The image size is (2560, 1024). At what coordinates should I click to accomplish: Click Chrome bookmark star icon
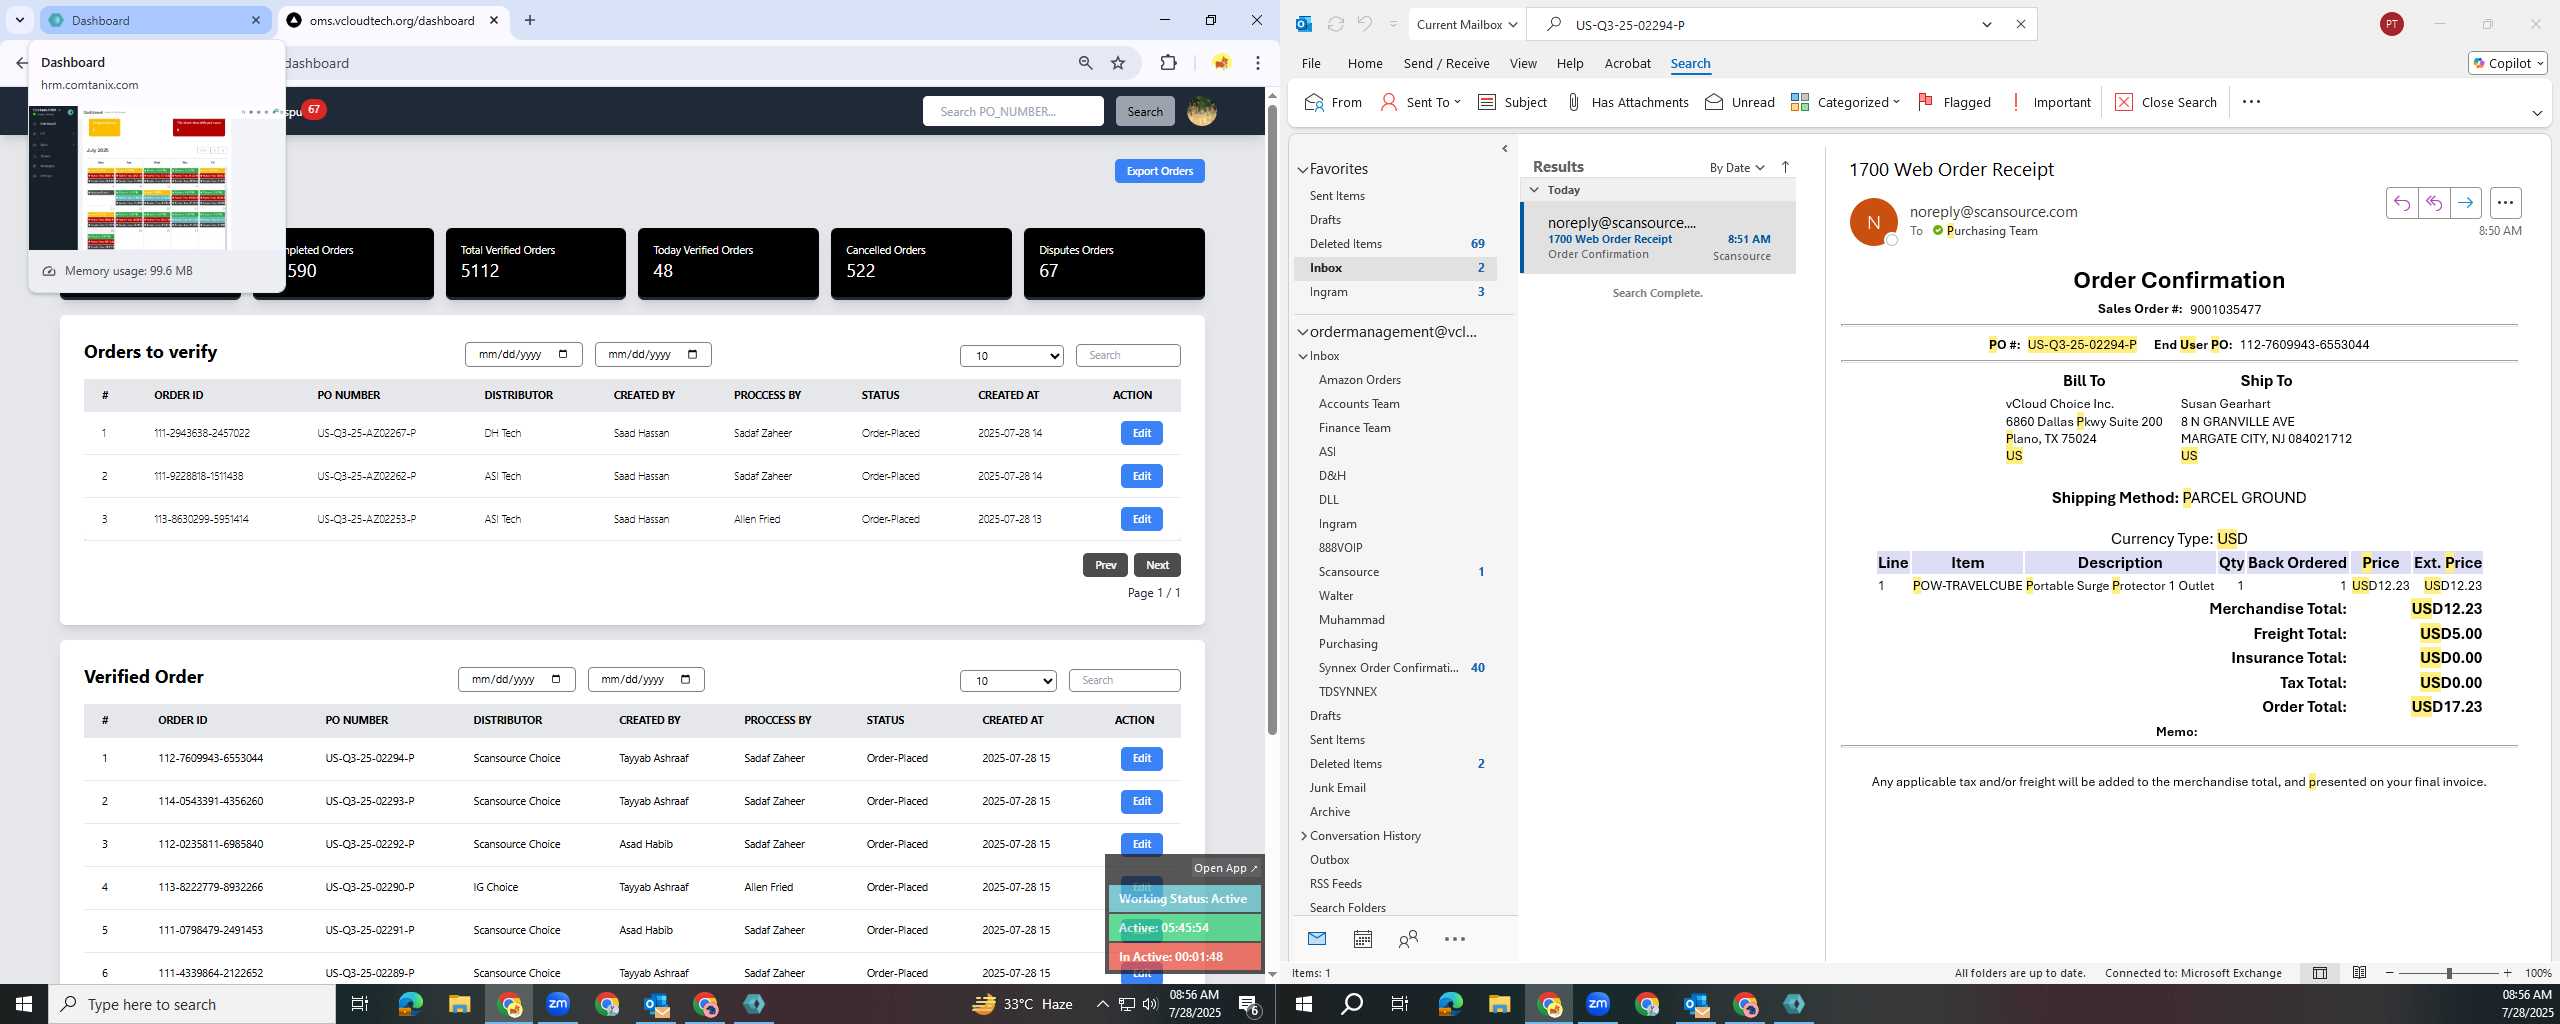(1118, 63)
